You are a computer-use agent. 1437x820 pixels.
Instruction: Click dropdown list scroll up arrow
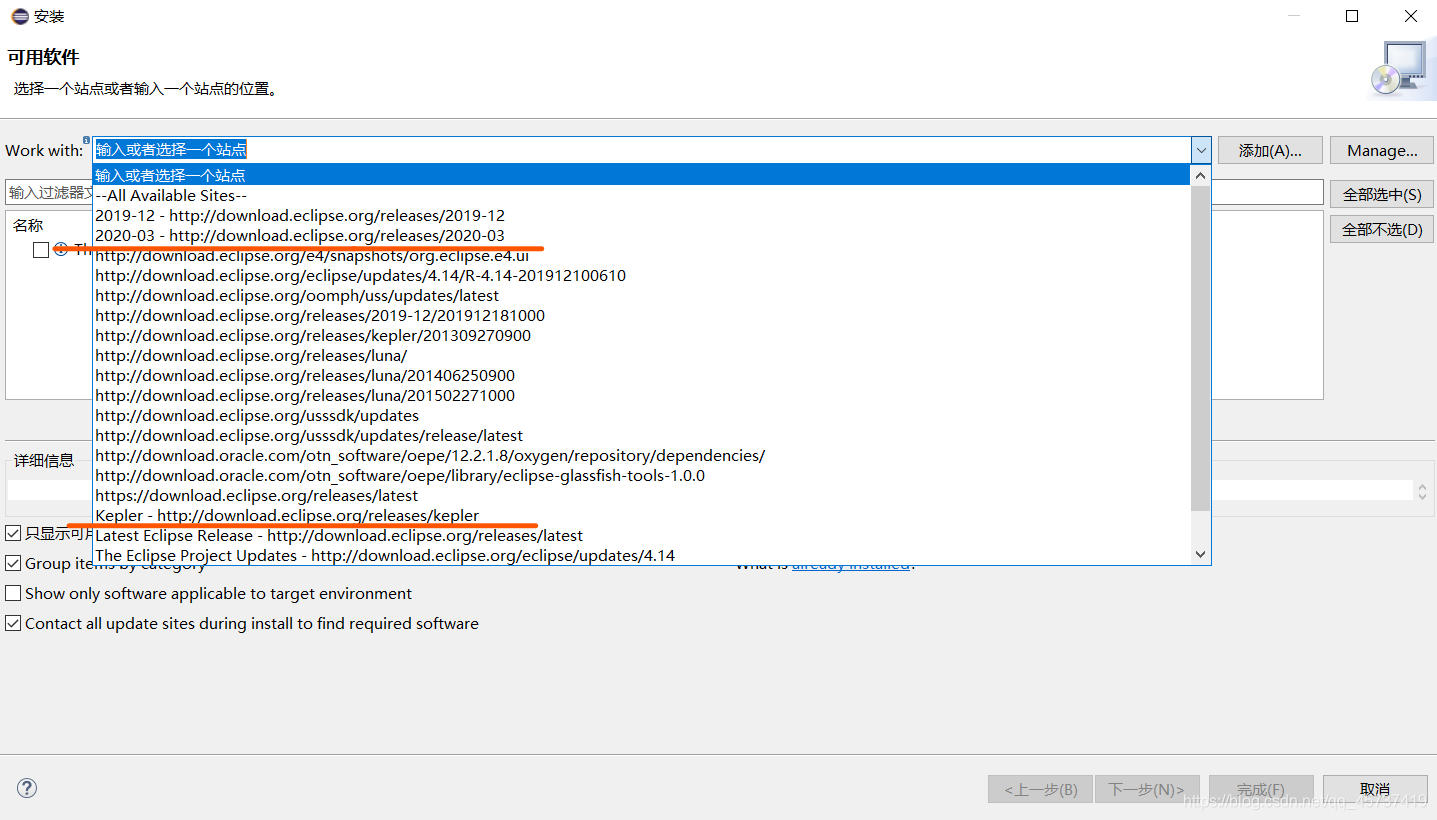(1201, 175)
